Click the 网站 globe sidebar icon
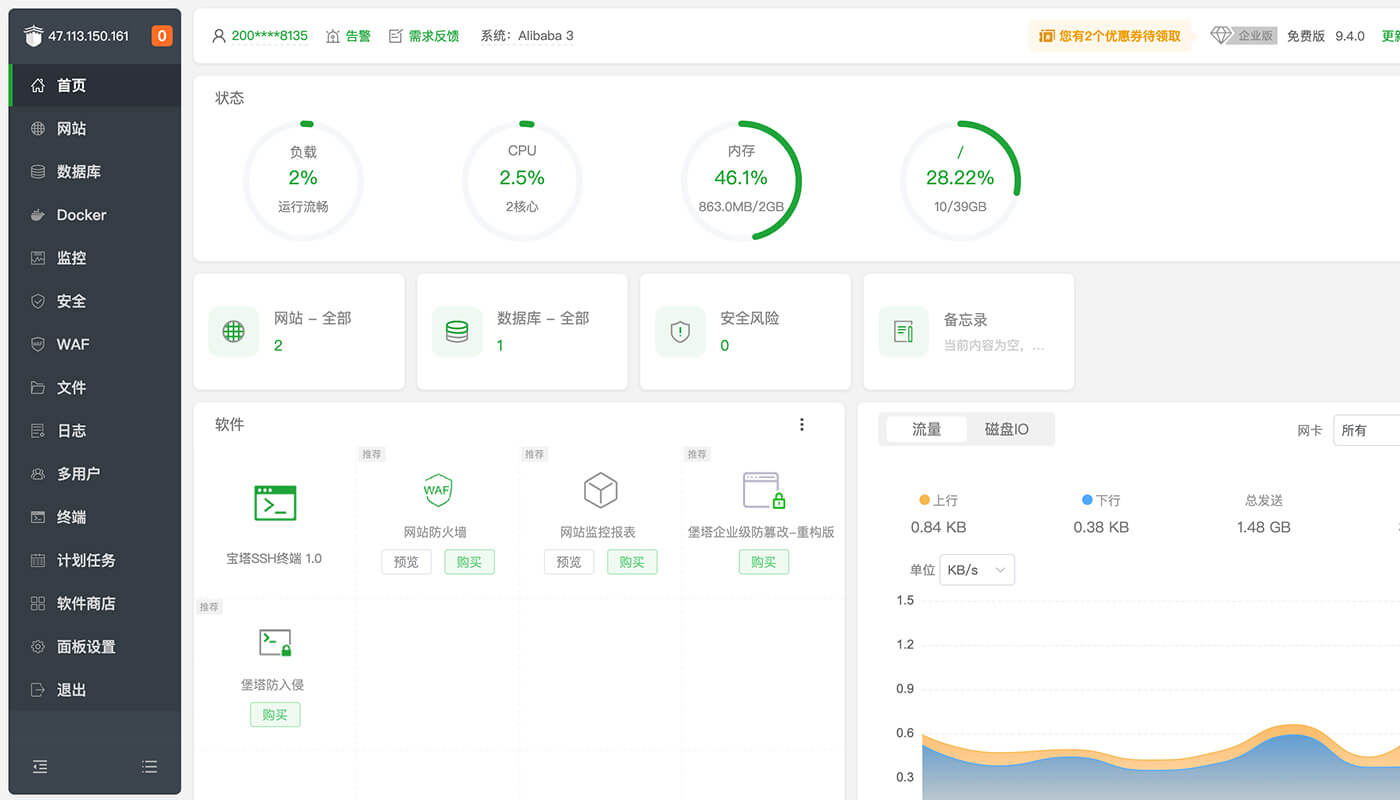 38,129
